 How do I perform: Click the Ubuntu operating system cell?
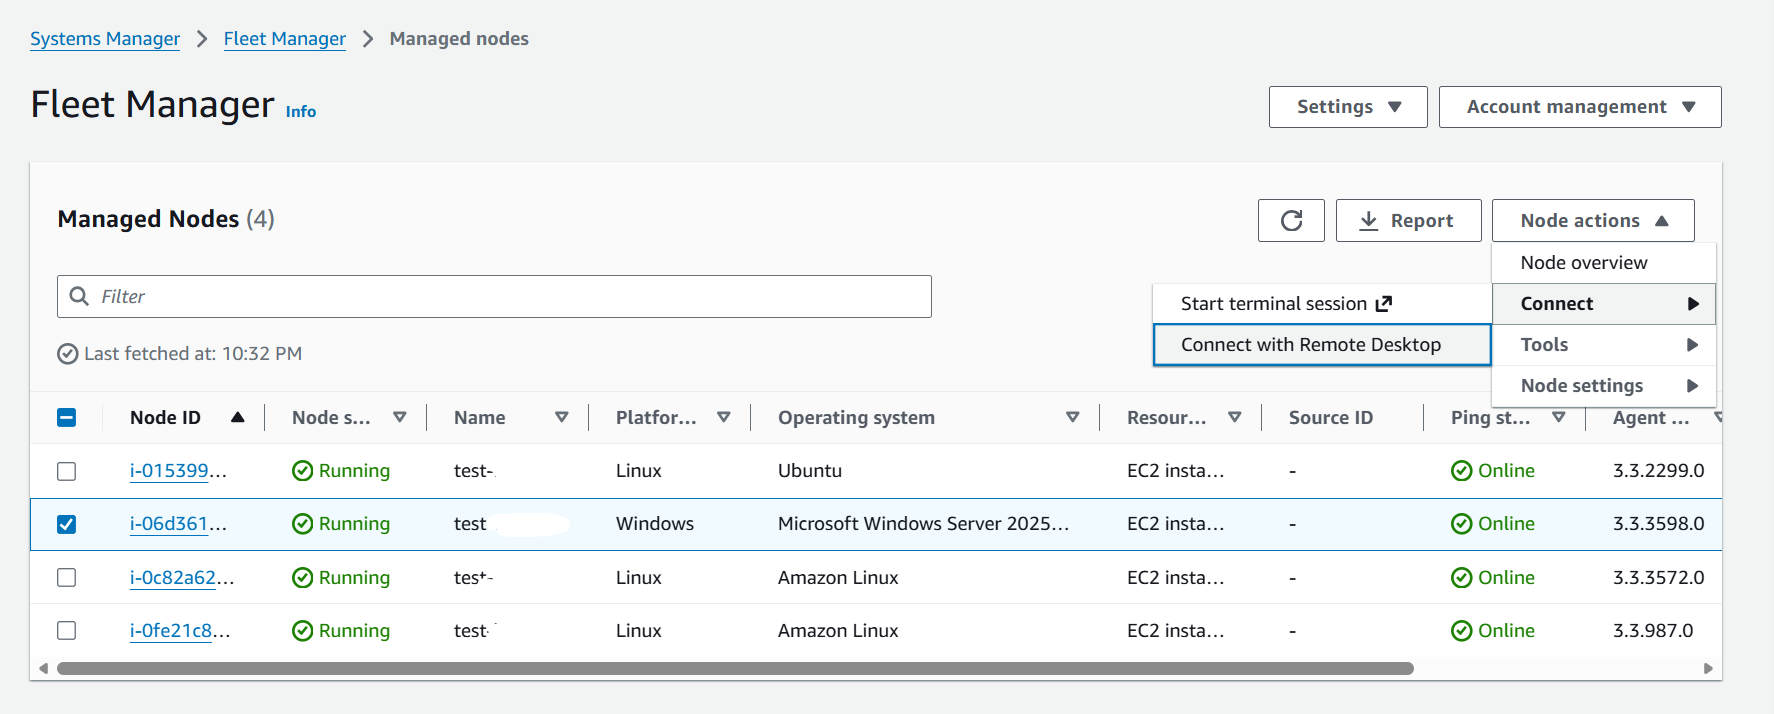pos(810,471)
